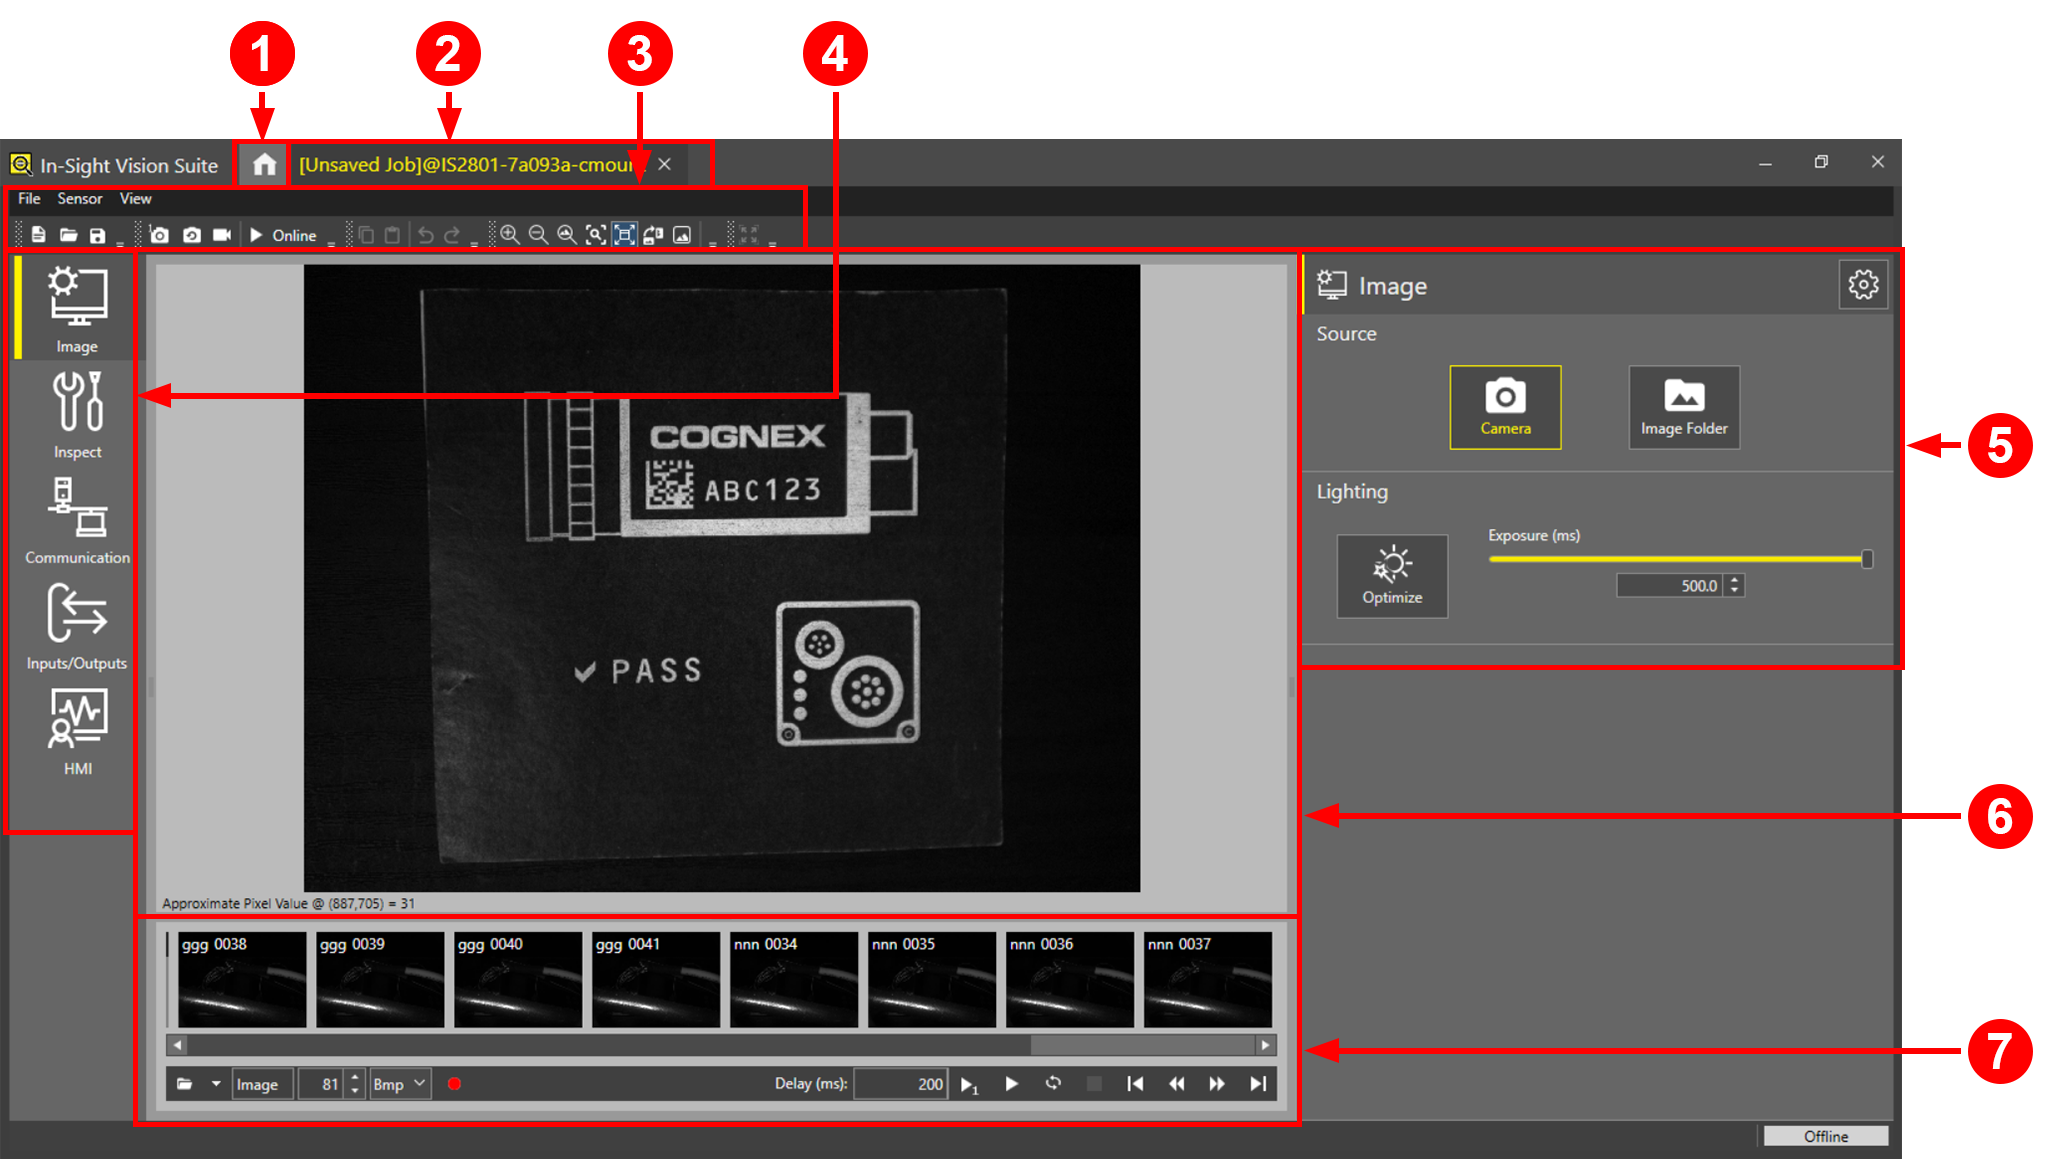The height and width of the screenshot is (1159, 2051).
Task: Toggle the red record button
Action: click(x=454, y=1084)
